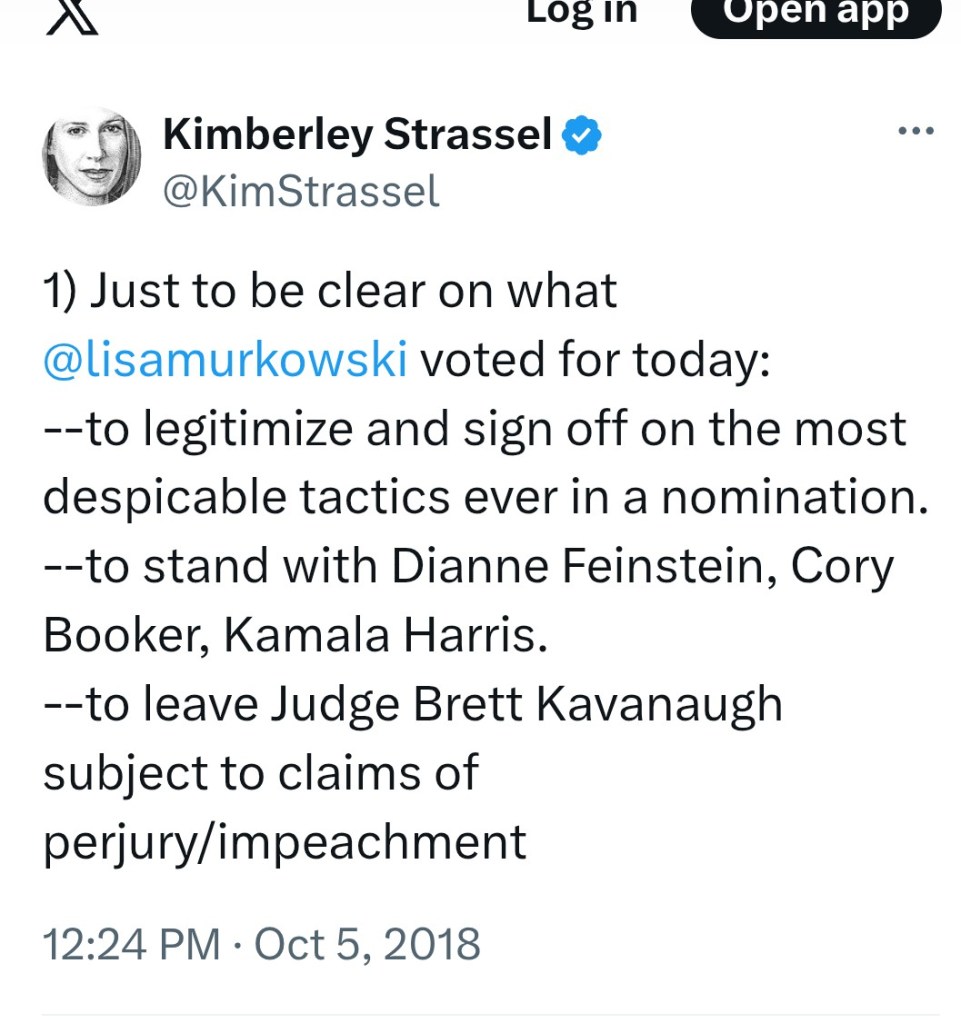Click the word "perjury/impeachment"
Image resolution: width=961 pixels, height=1023 pixels.
[x=284, y=842]
